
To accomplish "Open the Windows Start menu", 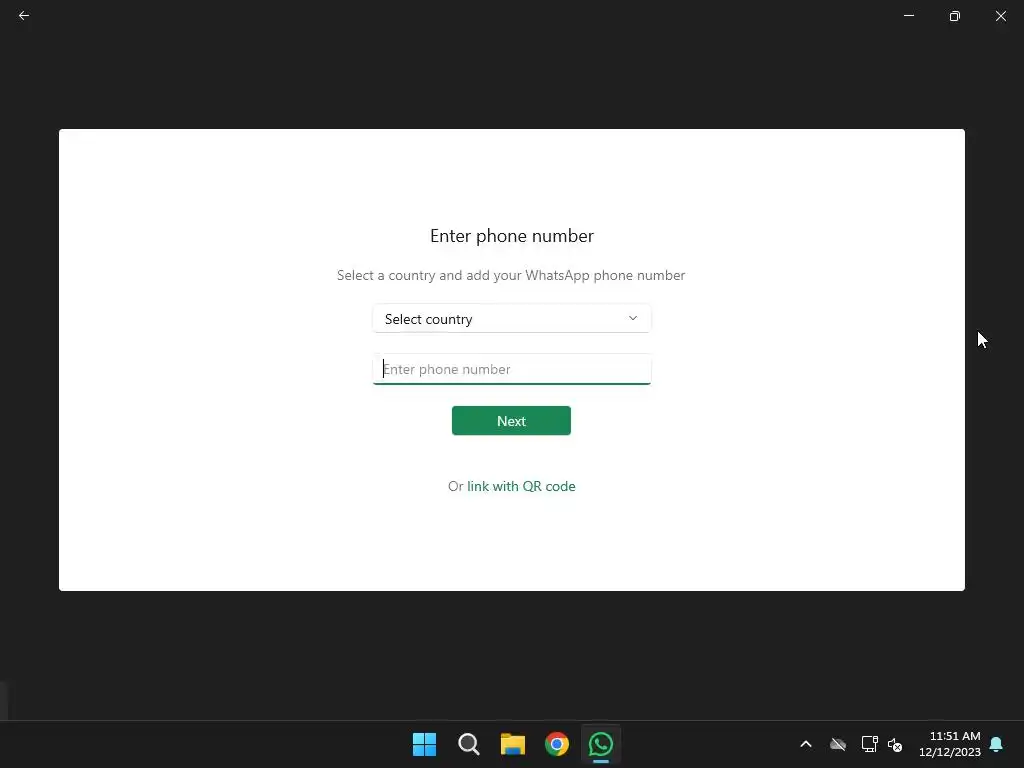I will point(424,744).
